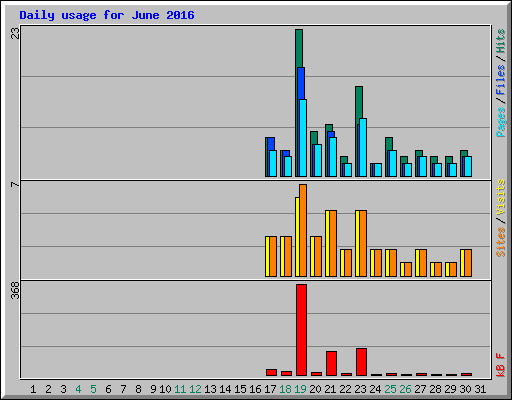The width and height of the screenshot is (512, 400).
Task: Click the day 21 cyan pages bar
Action: click(333, 157)
